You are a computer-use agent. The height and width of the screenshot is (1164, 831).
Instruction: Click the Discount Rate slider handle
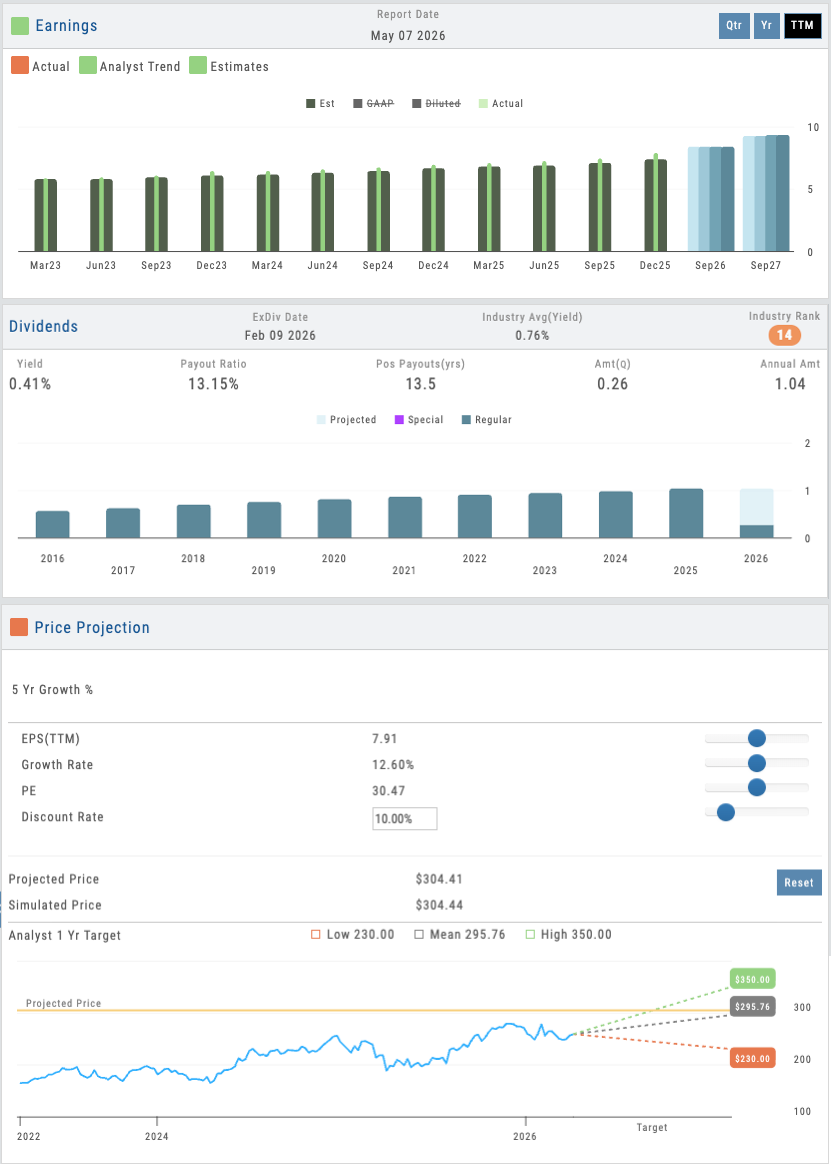point(726,810)
